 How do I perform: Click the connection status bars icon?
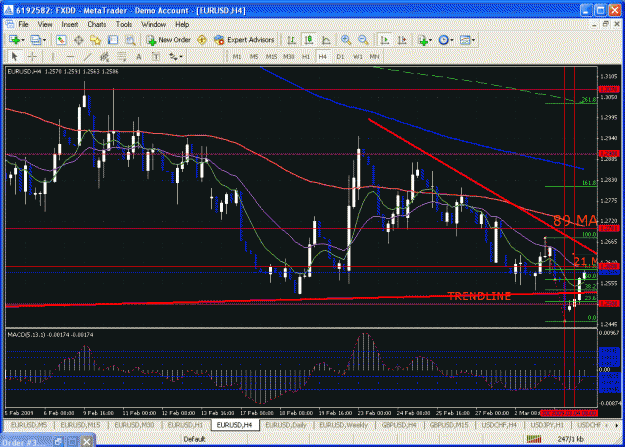(x=534, y=439)
